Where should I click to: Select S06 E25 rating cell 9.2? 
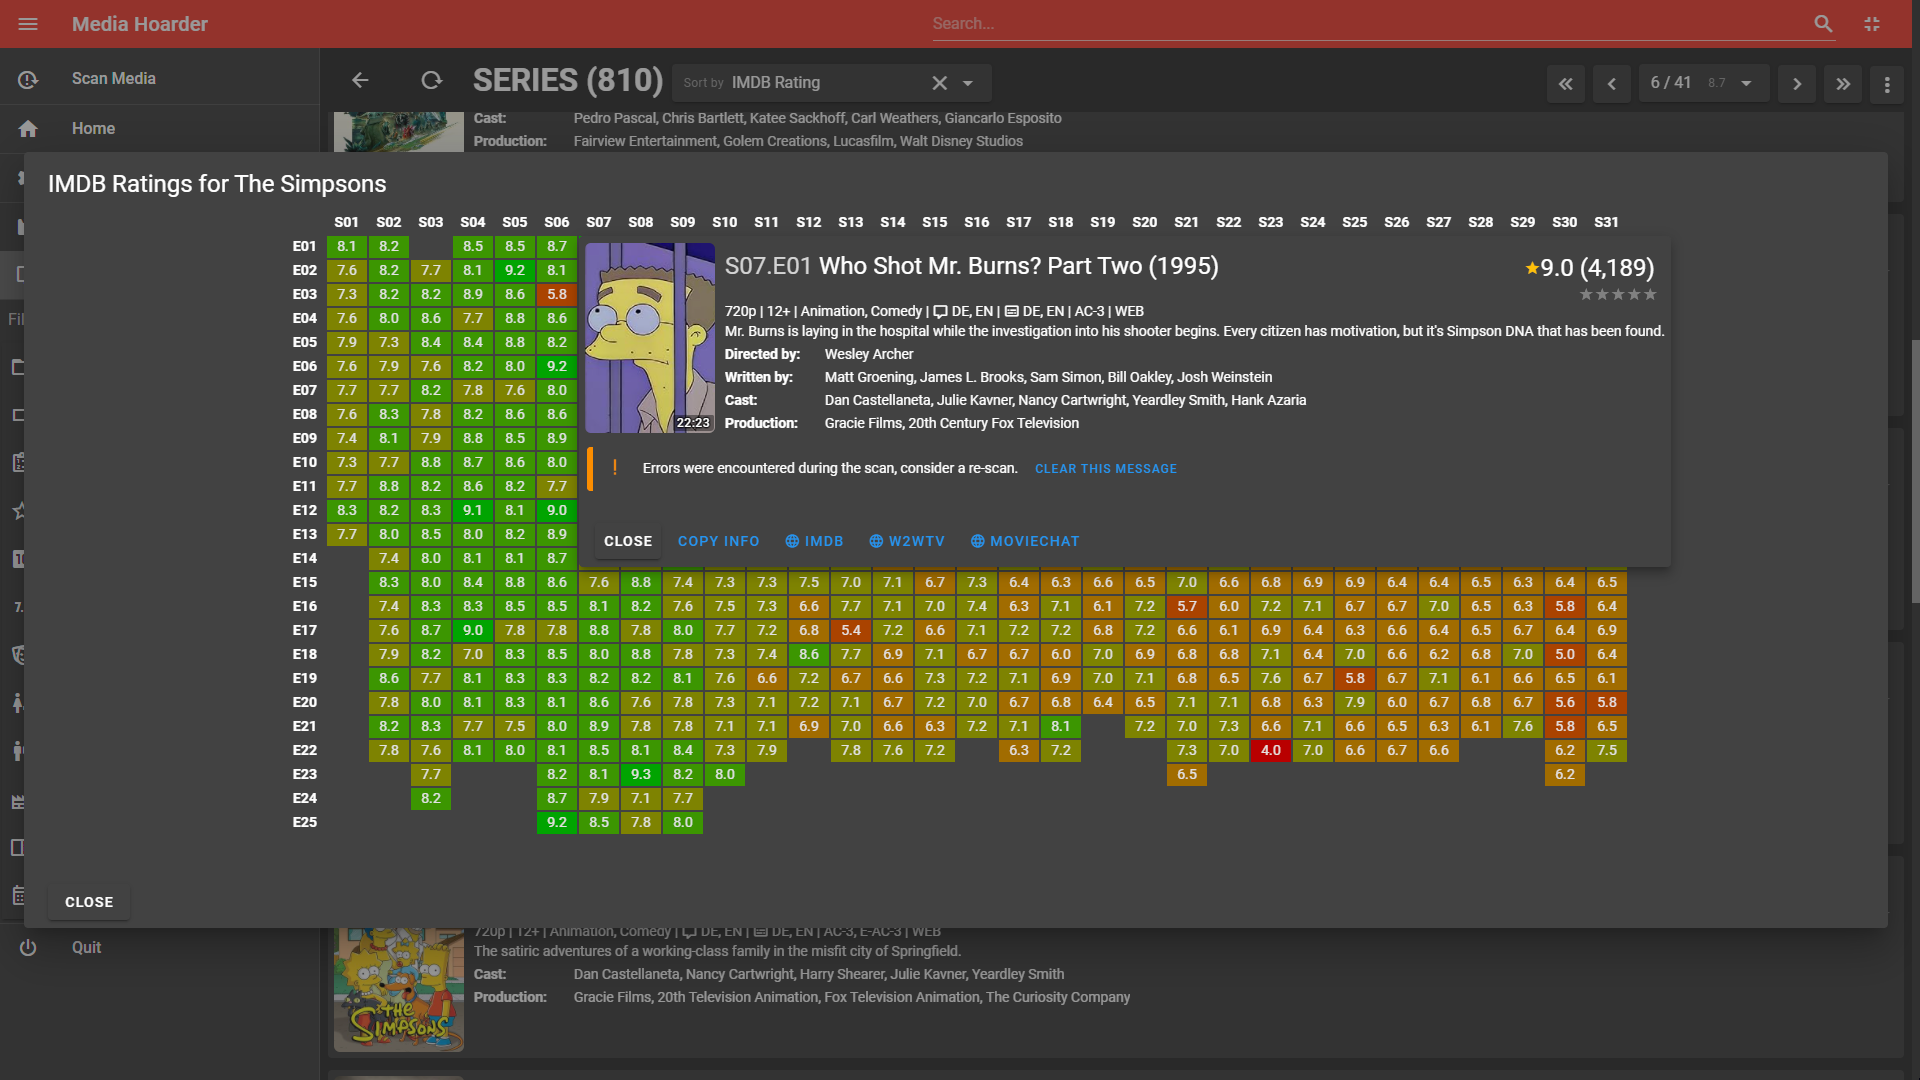(557, 822)
